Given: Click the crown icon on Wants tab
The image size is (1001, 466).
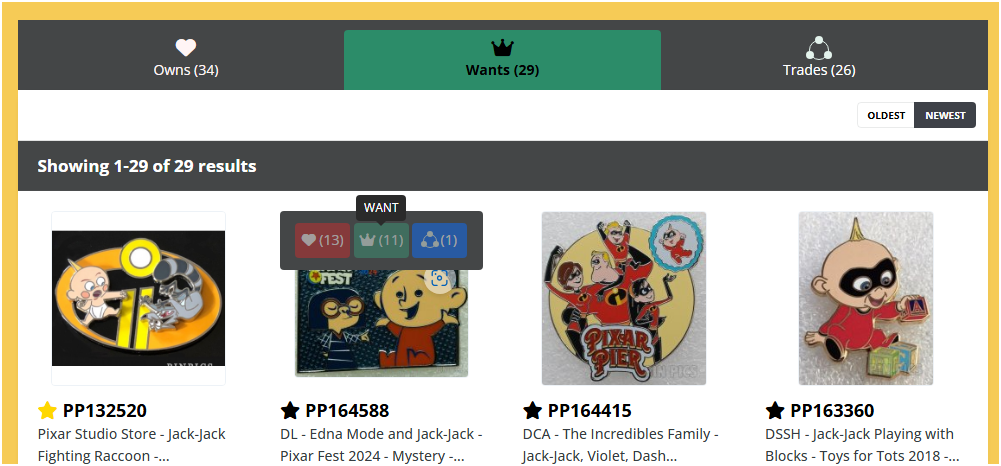Looking at the screenshot, I should pyautogui.click(x=502, y=47).
